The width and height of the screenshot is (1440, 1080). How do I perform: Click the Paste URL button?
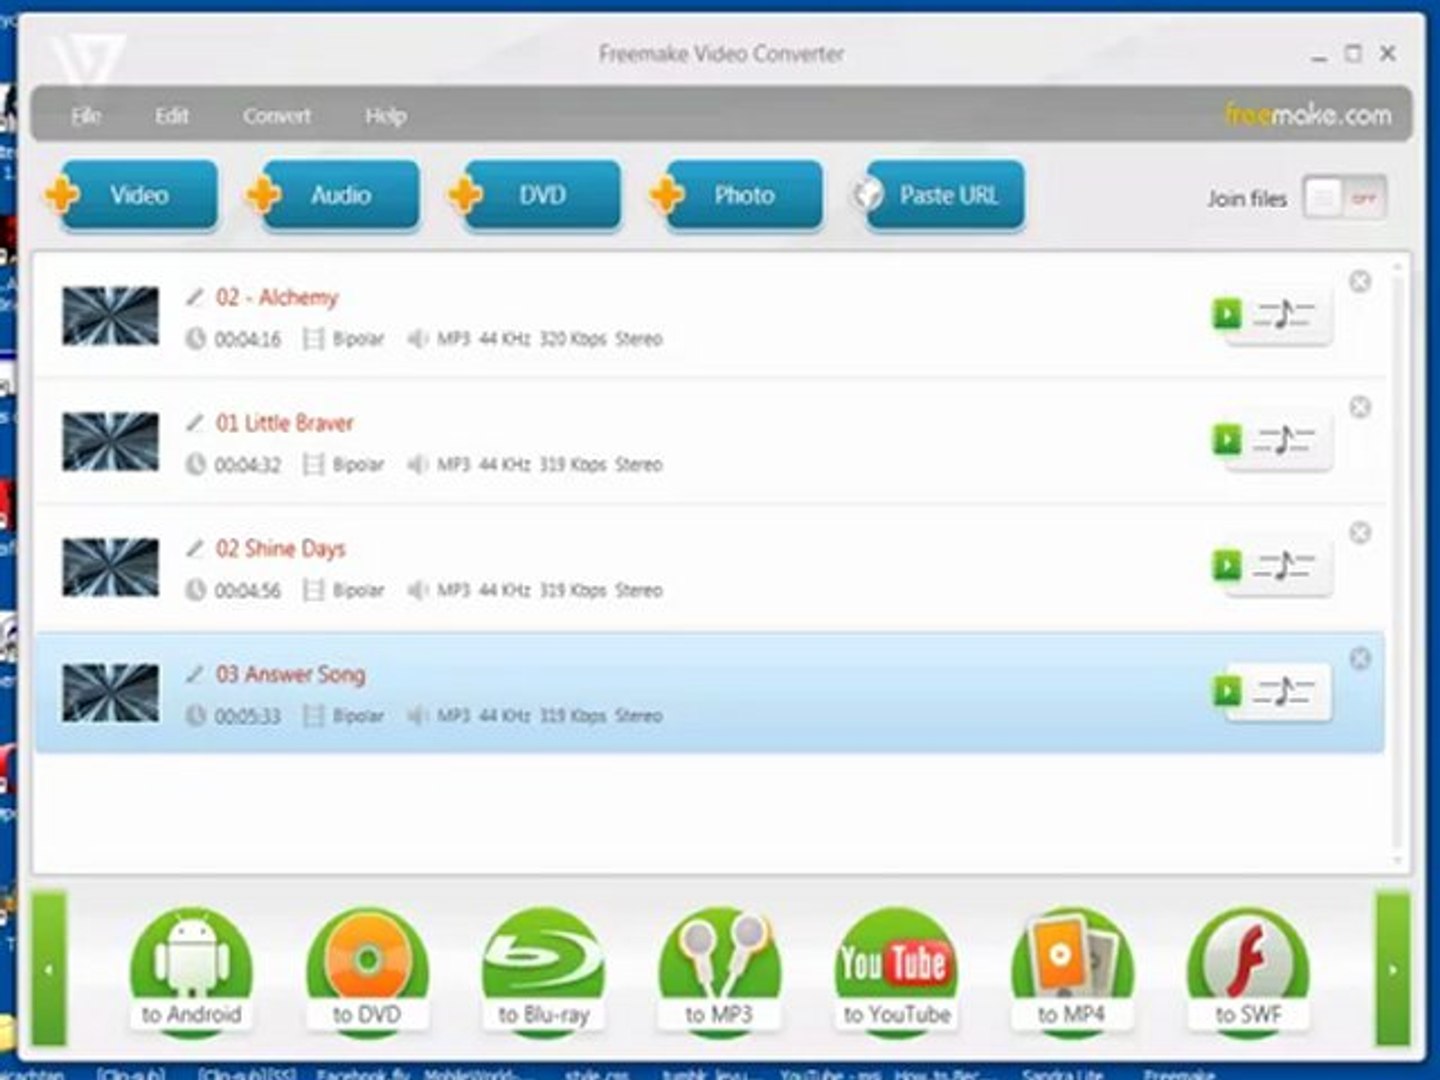940,195
